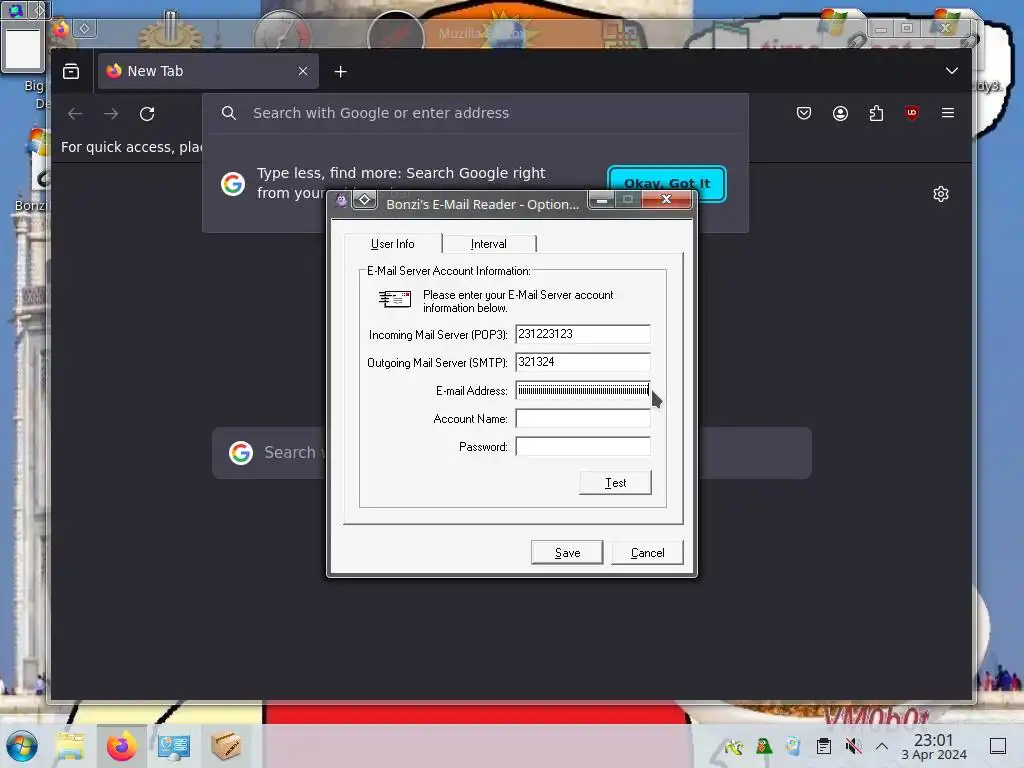Screen dimensions: 1024x768
Task: Click the show desktop button
Action: point(998,746)
